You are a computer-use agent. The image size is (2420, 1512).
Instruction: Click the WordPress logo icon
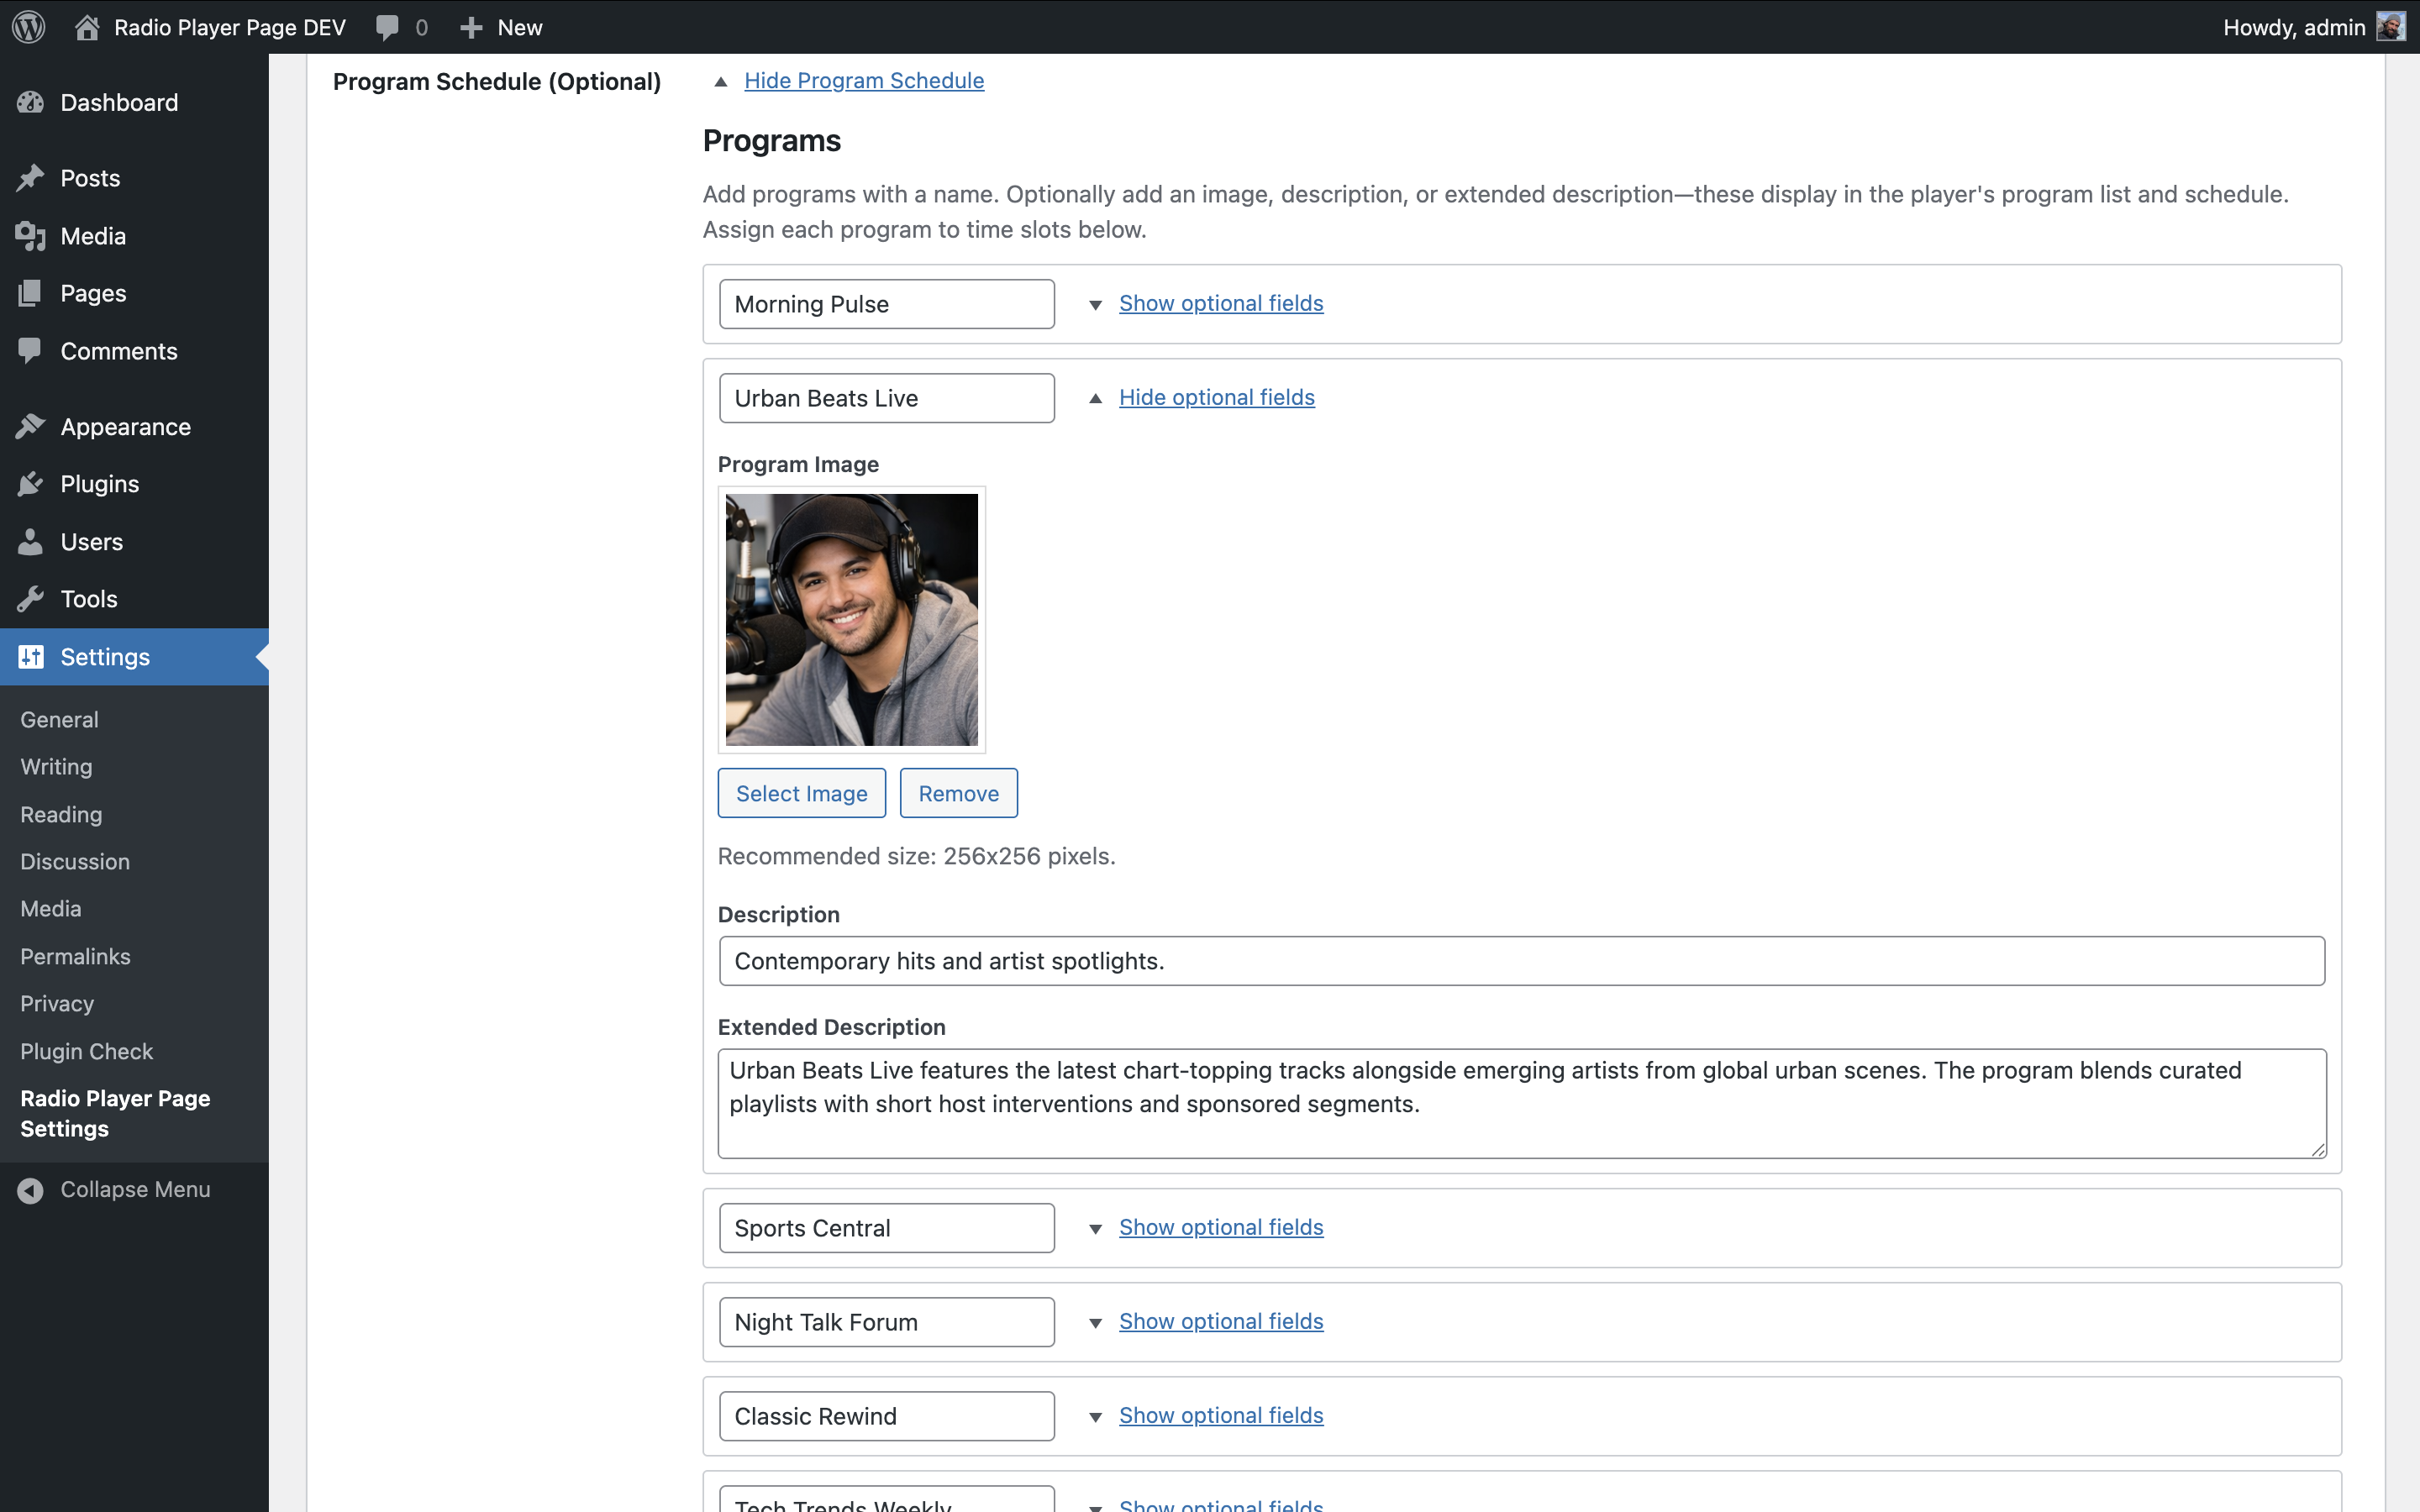click(29, 27)
